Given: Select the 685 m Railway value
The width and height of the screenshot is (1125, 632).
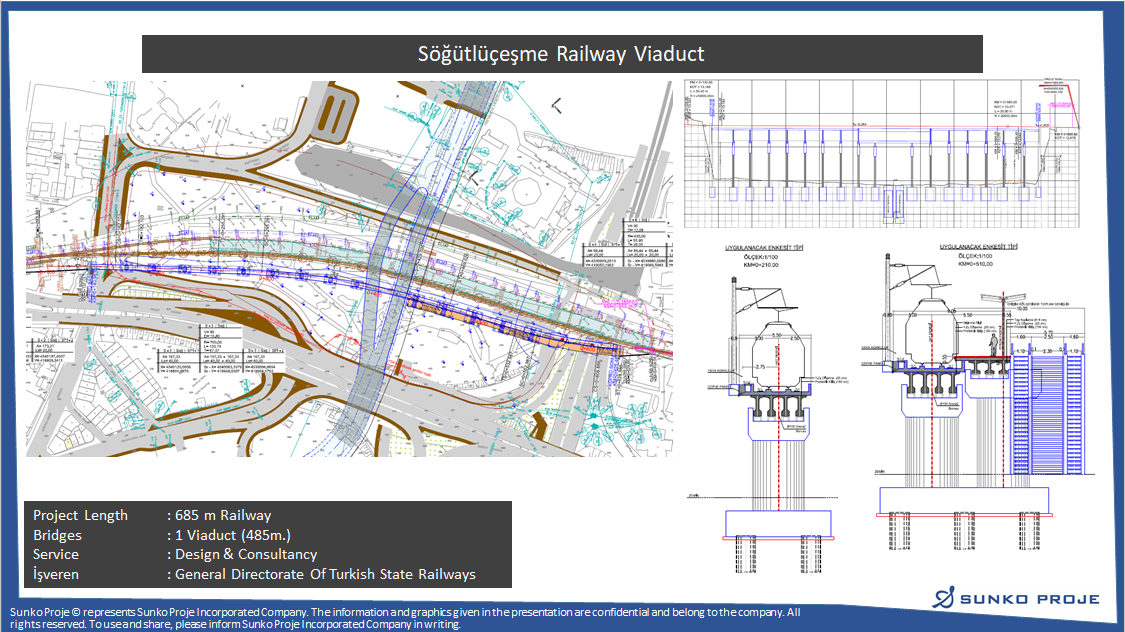Looking at the screenshot, I should [223, 516].
